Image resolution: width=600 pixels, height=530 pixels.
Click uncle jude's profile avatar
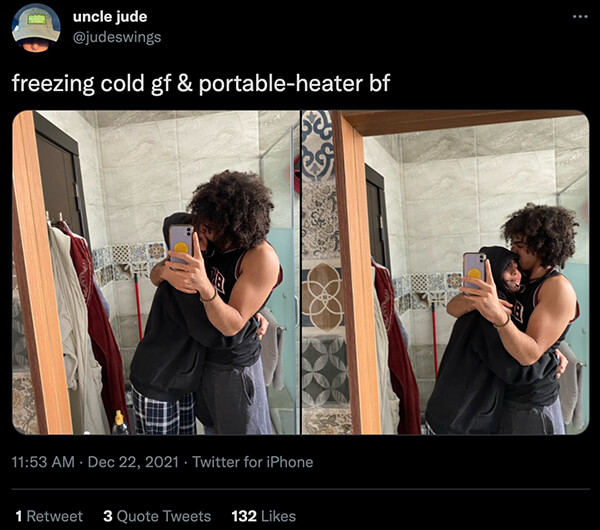36,28
